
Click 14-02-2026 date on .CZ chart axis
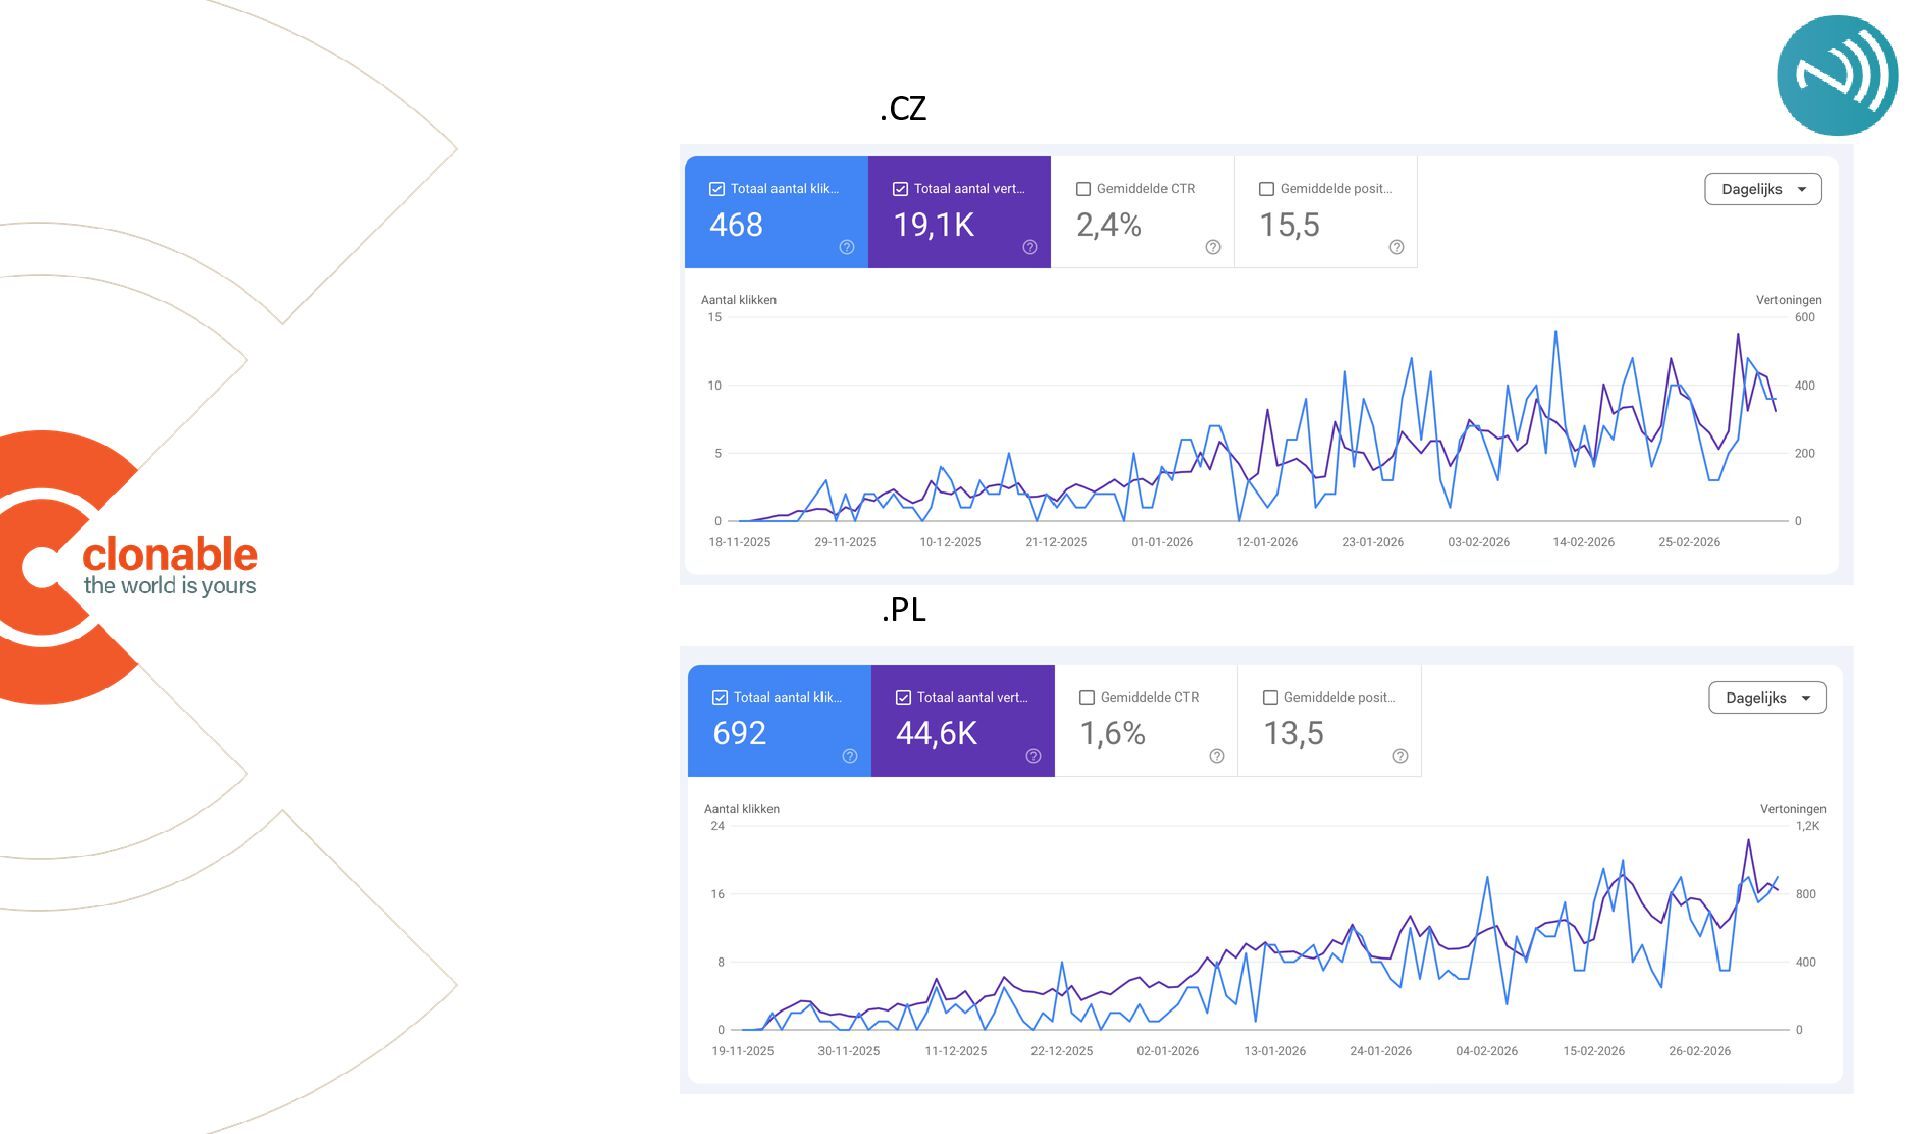[x=1583, y=542]
